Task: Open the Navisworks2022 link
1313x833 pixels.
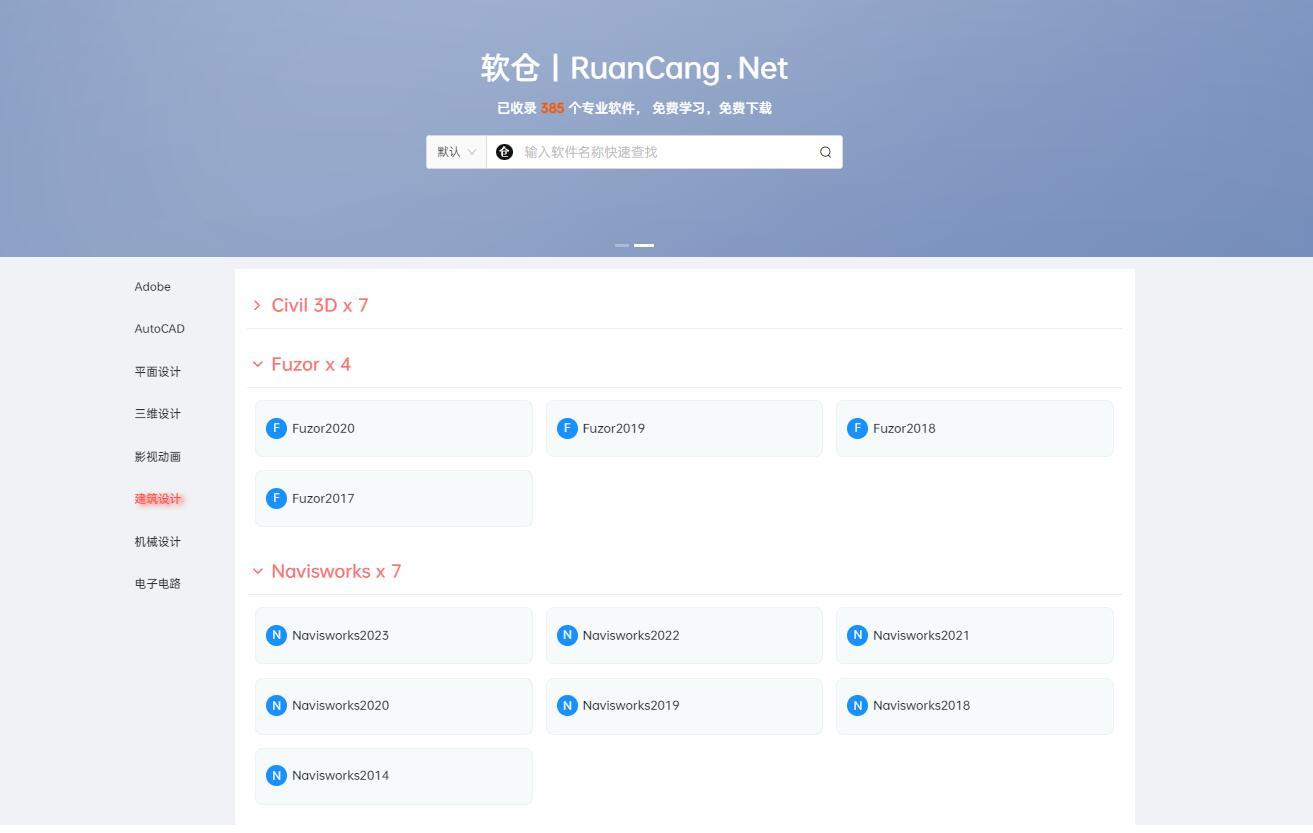Action: [684, 635]
